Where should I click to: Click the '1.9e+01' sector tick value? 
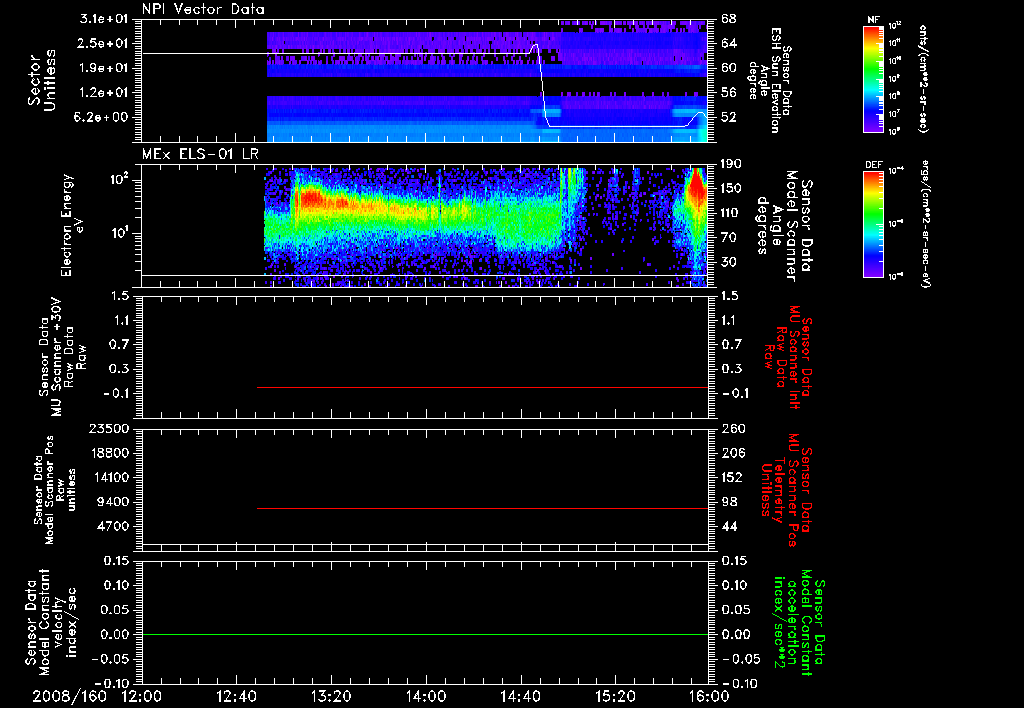104,68
